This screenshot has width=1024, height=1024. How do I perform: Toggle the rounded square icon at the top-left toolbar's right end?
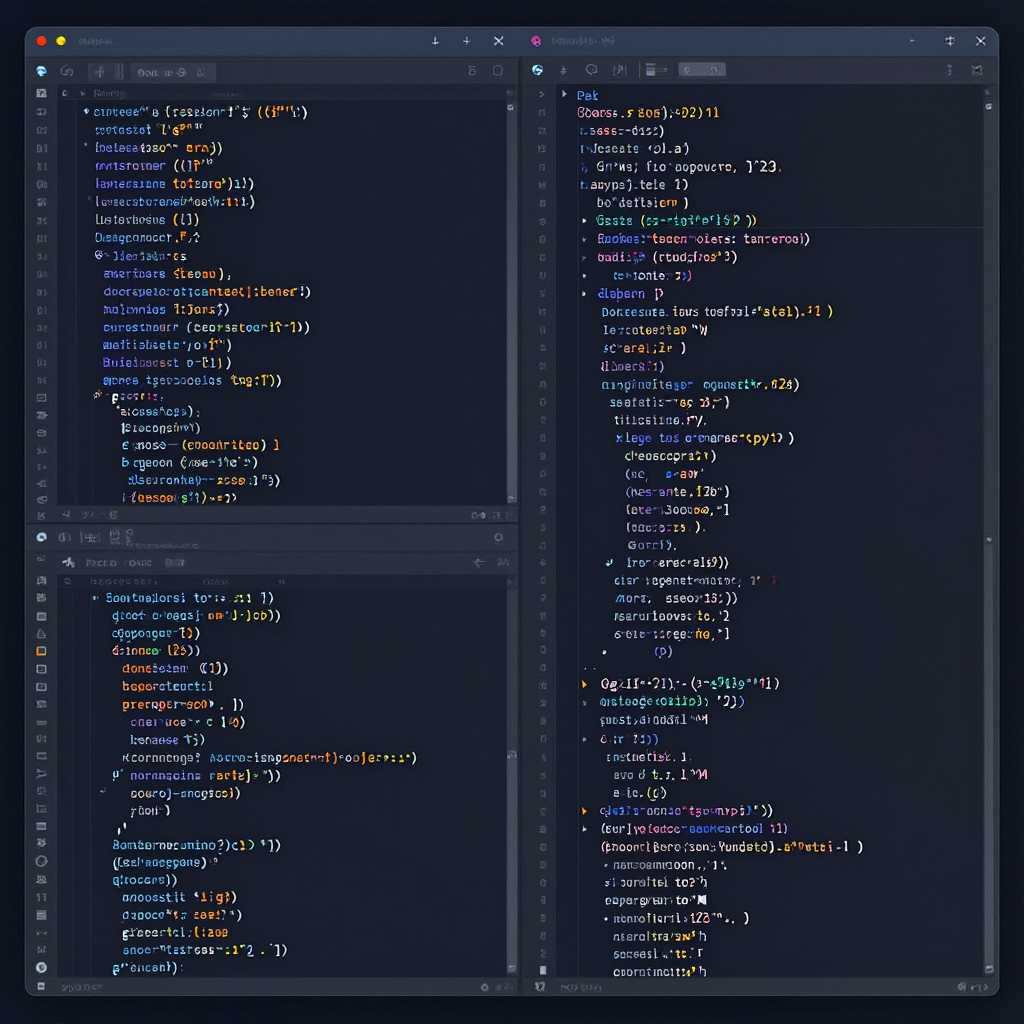498,71
